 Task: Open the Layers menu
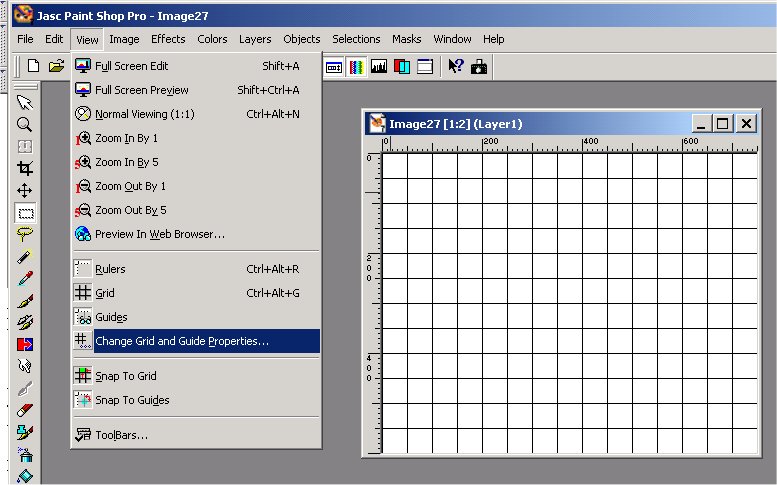tap(255, 39)
